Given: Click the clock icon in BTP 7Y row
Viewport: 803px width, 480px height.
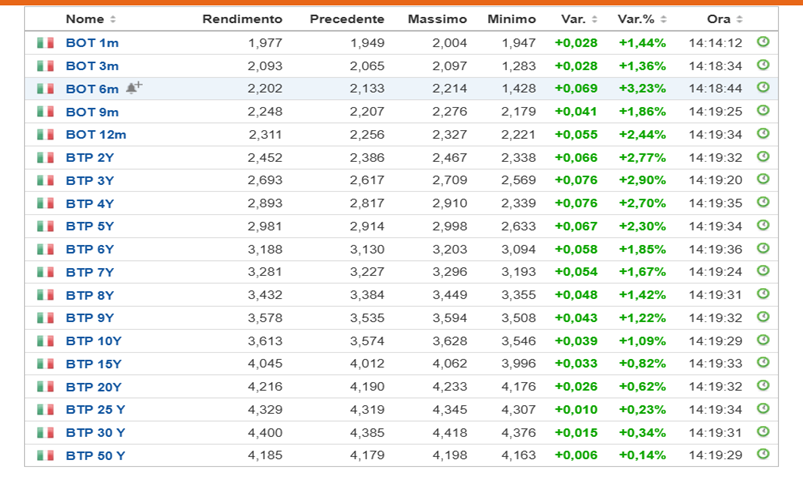Looking at the screenshot, I should (763, 271).
